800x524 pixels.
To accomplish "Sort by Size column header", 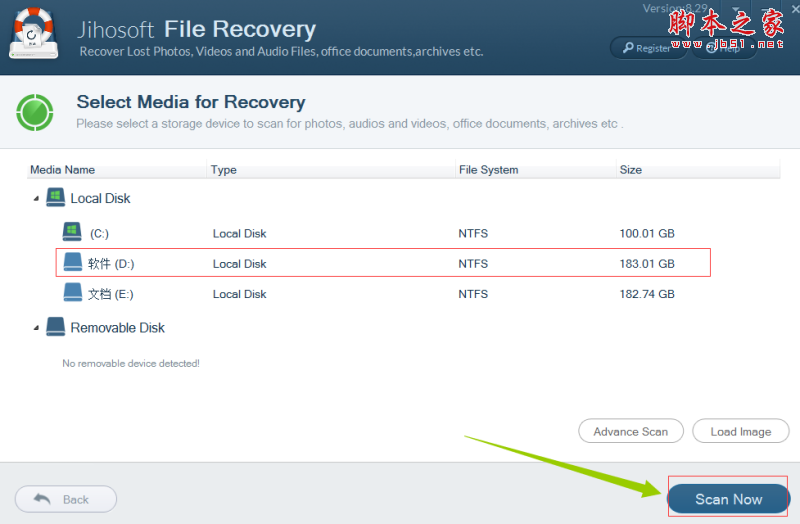I will [698, 169].
